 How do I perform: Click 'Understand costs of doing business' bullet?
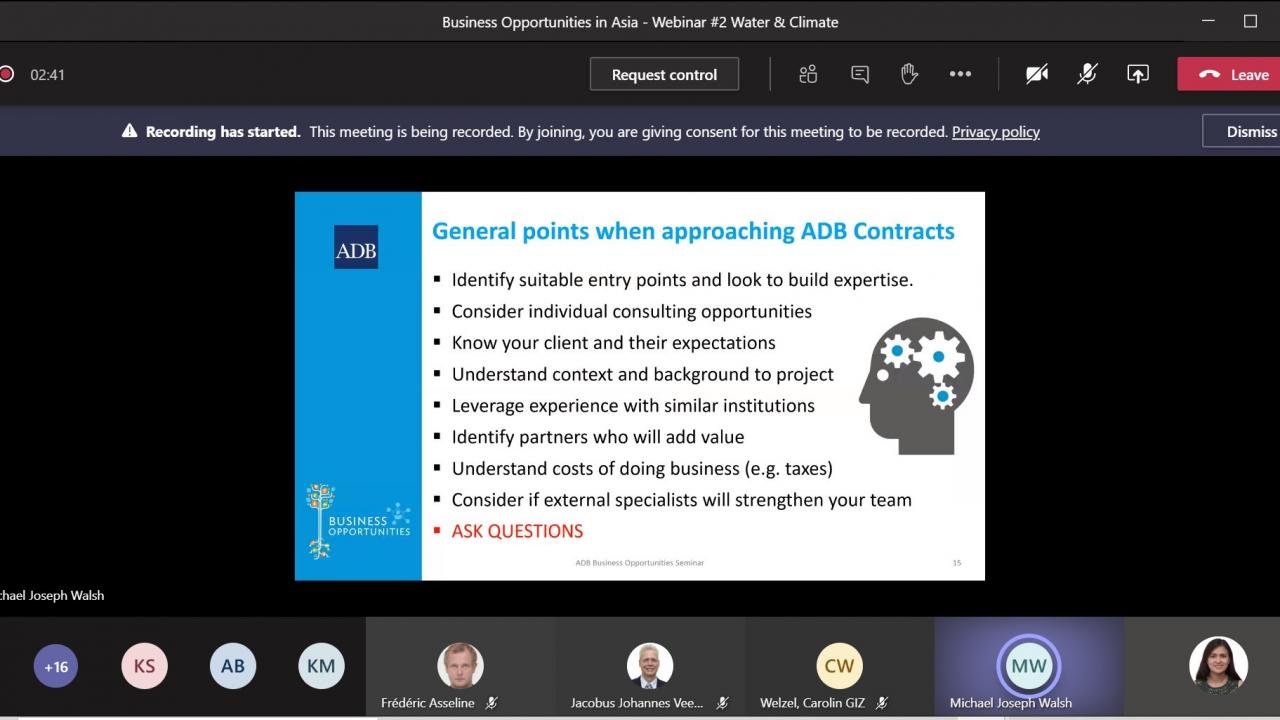[642, 468]
